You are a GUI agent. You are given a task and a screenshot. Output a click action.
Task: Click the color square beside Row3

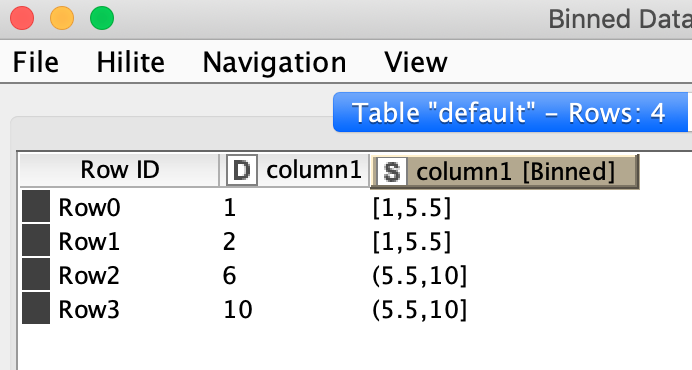[x=36, y=308]
